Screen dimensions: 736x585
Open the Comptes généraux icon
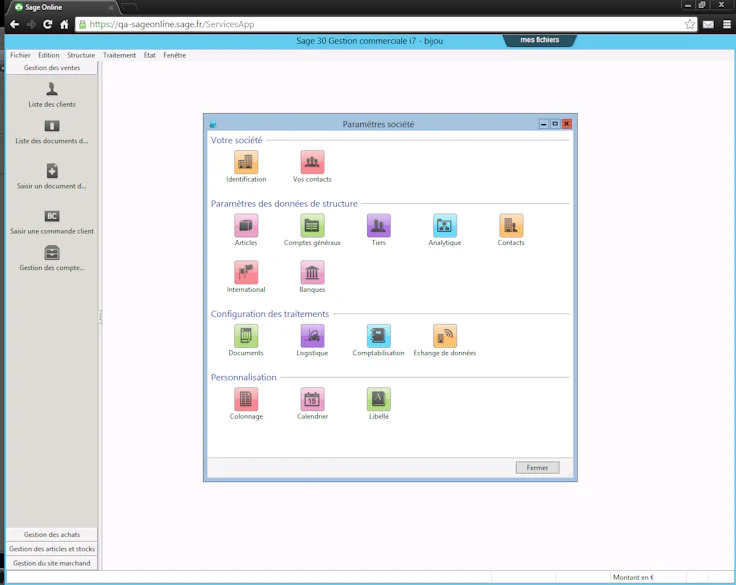click(x=312, y=226)
